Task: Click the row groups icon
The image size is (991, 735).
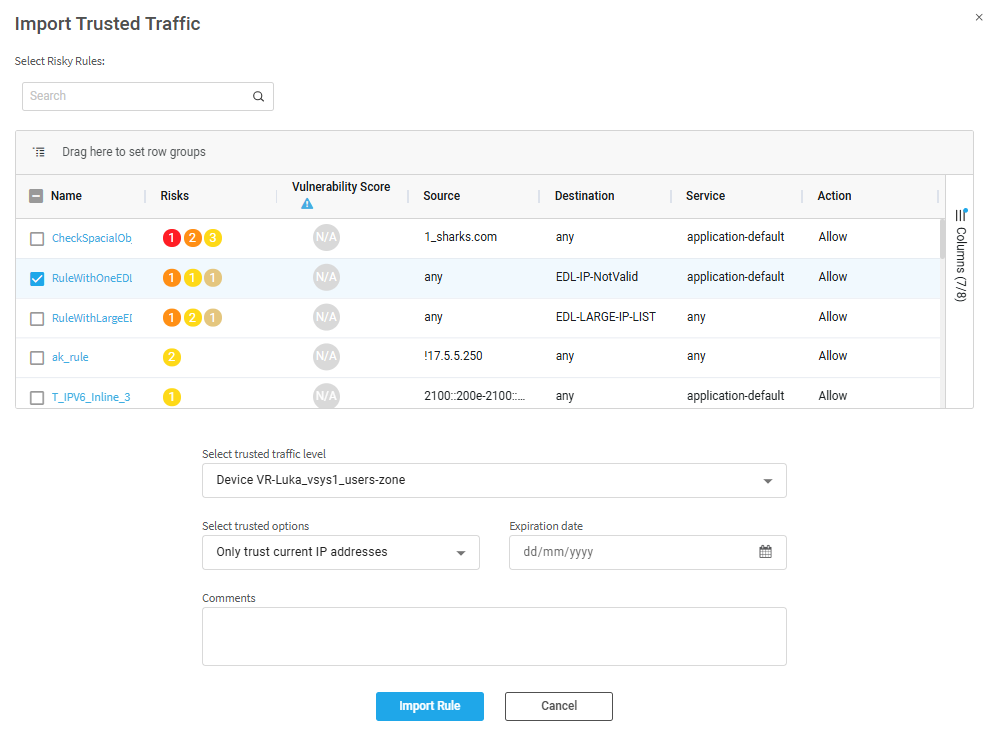Action: (x=39, y=152)
